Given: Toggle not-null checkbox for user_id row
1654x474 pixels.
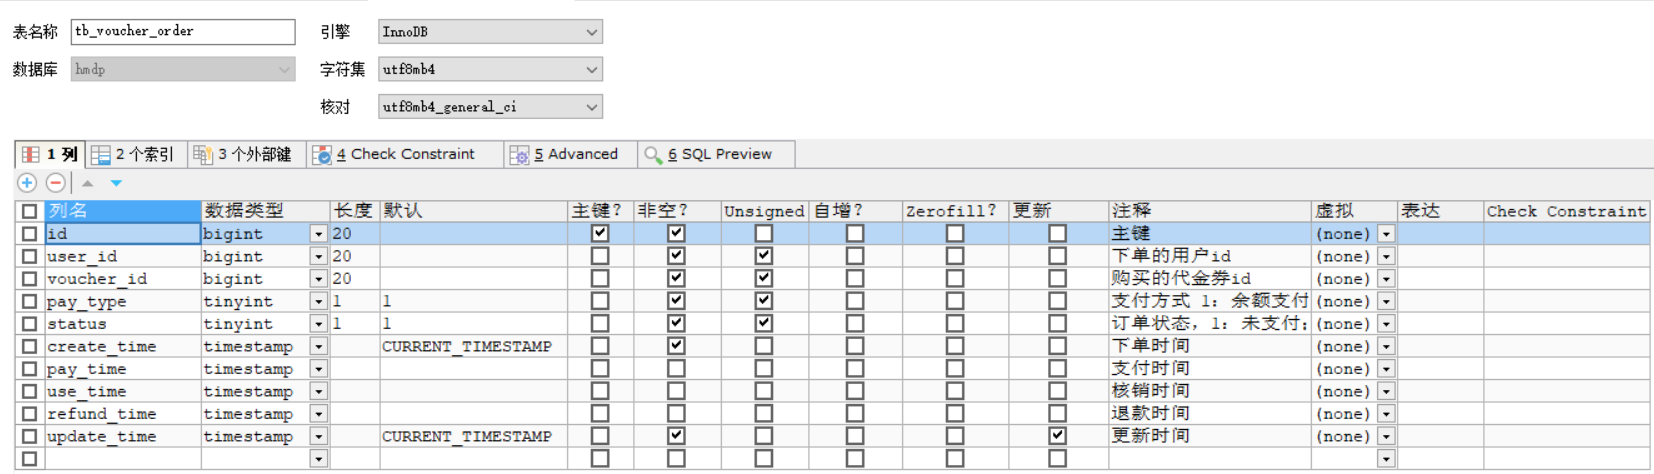Looking at the screenshot, I should [x=677, y=256].
